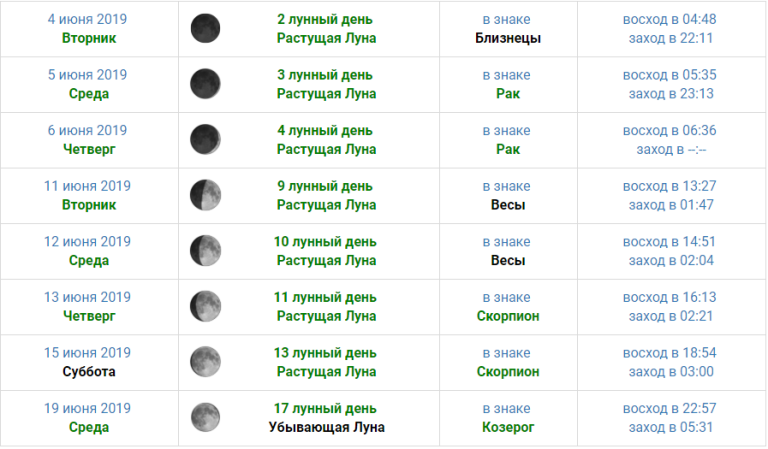768x449 pixels.
Task: Click the Близнецы zodiac sign
Action: point(508,38)
